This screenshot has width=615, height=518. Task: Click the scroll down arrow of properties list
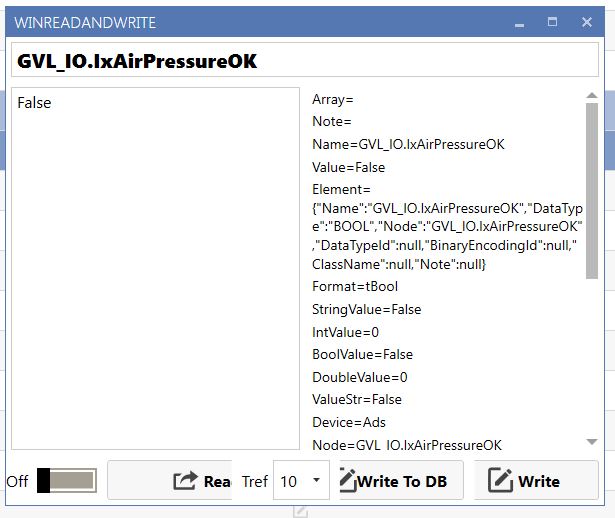592,442
